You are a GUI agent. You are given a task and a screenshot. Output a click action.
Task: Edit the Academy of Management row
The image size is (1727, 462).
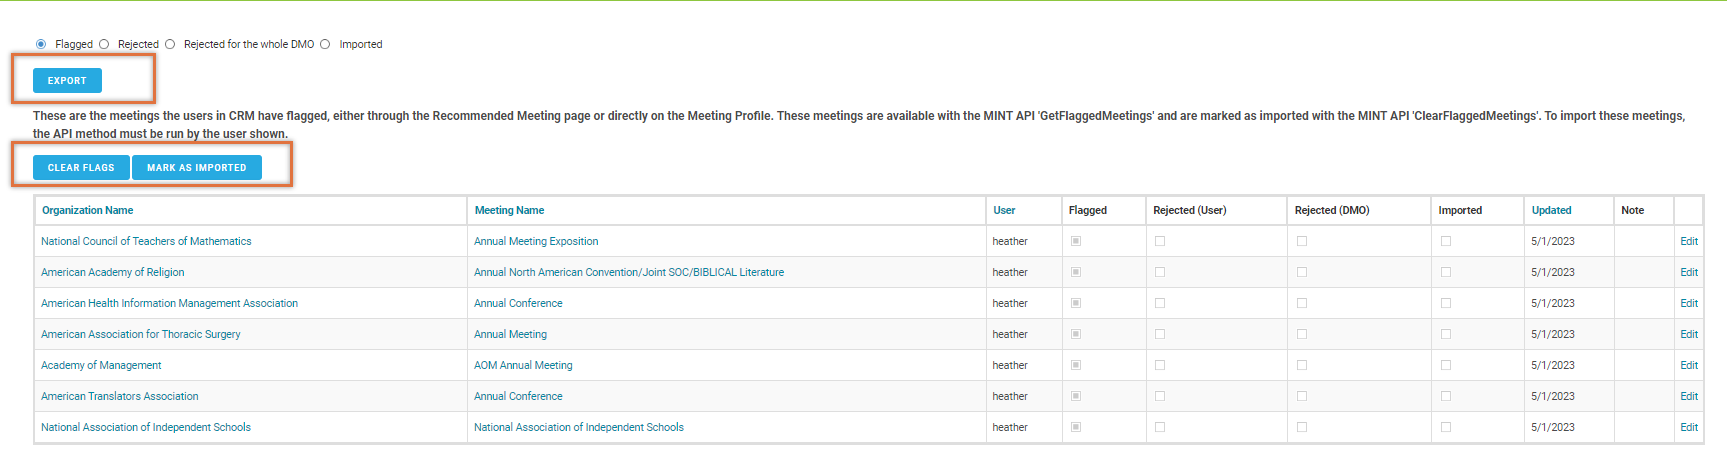[1688, 365]
